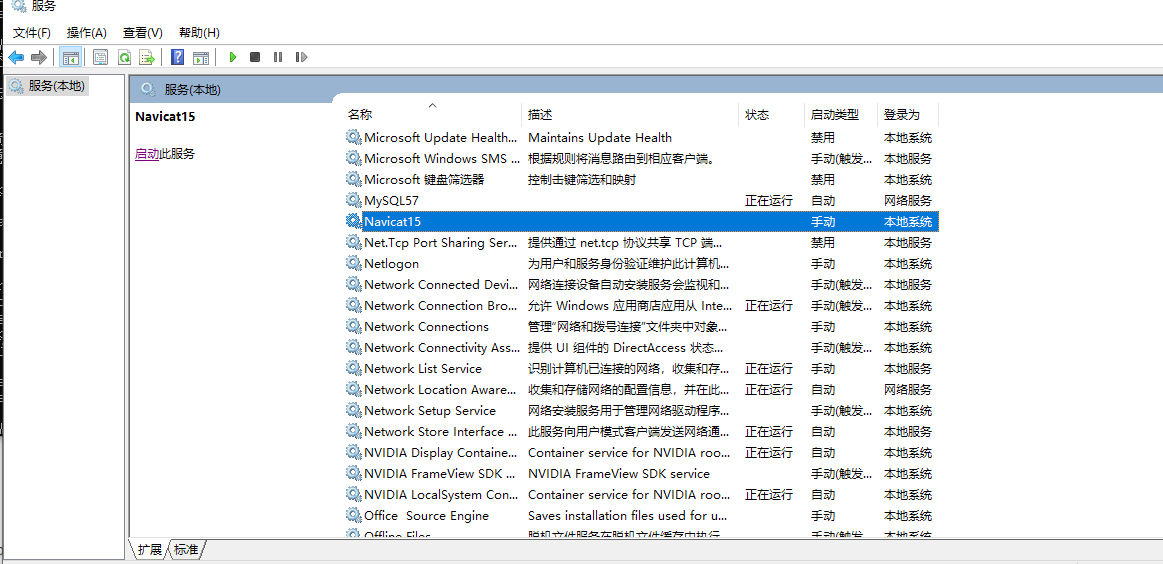Switch to the 标准 tab
The height and width of the screenshot is (564, 1163).
(x=186, y=549)
